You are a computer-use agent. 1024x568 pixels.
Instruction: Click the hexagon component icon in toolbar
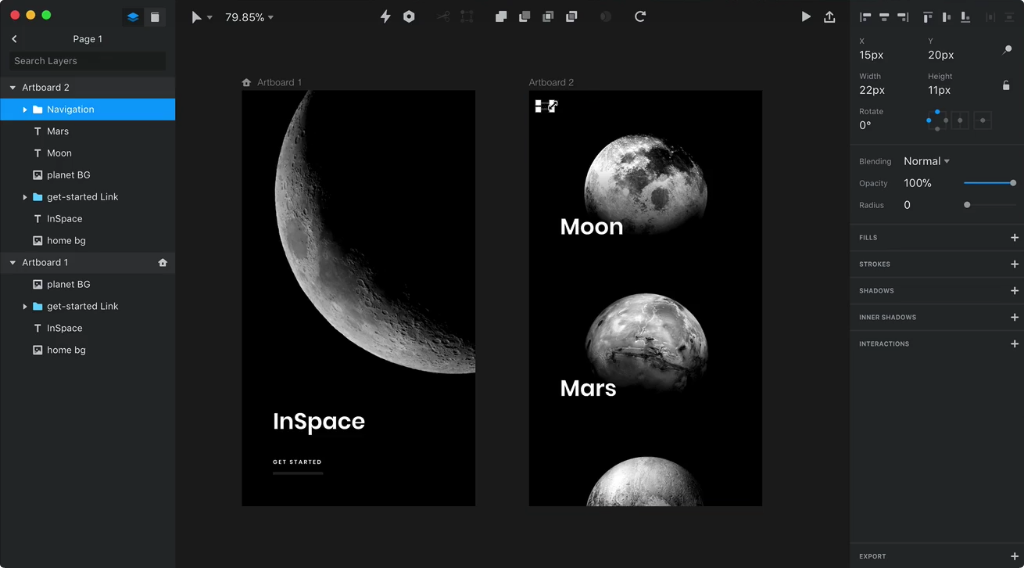point(409,17)
